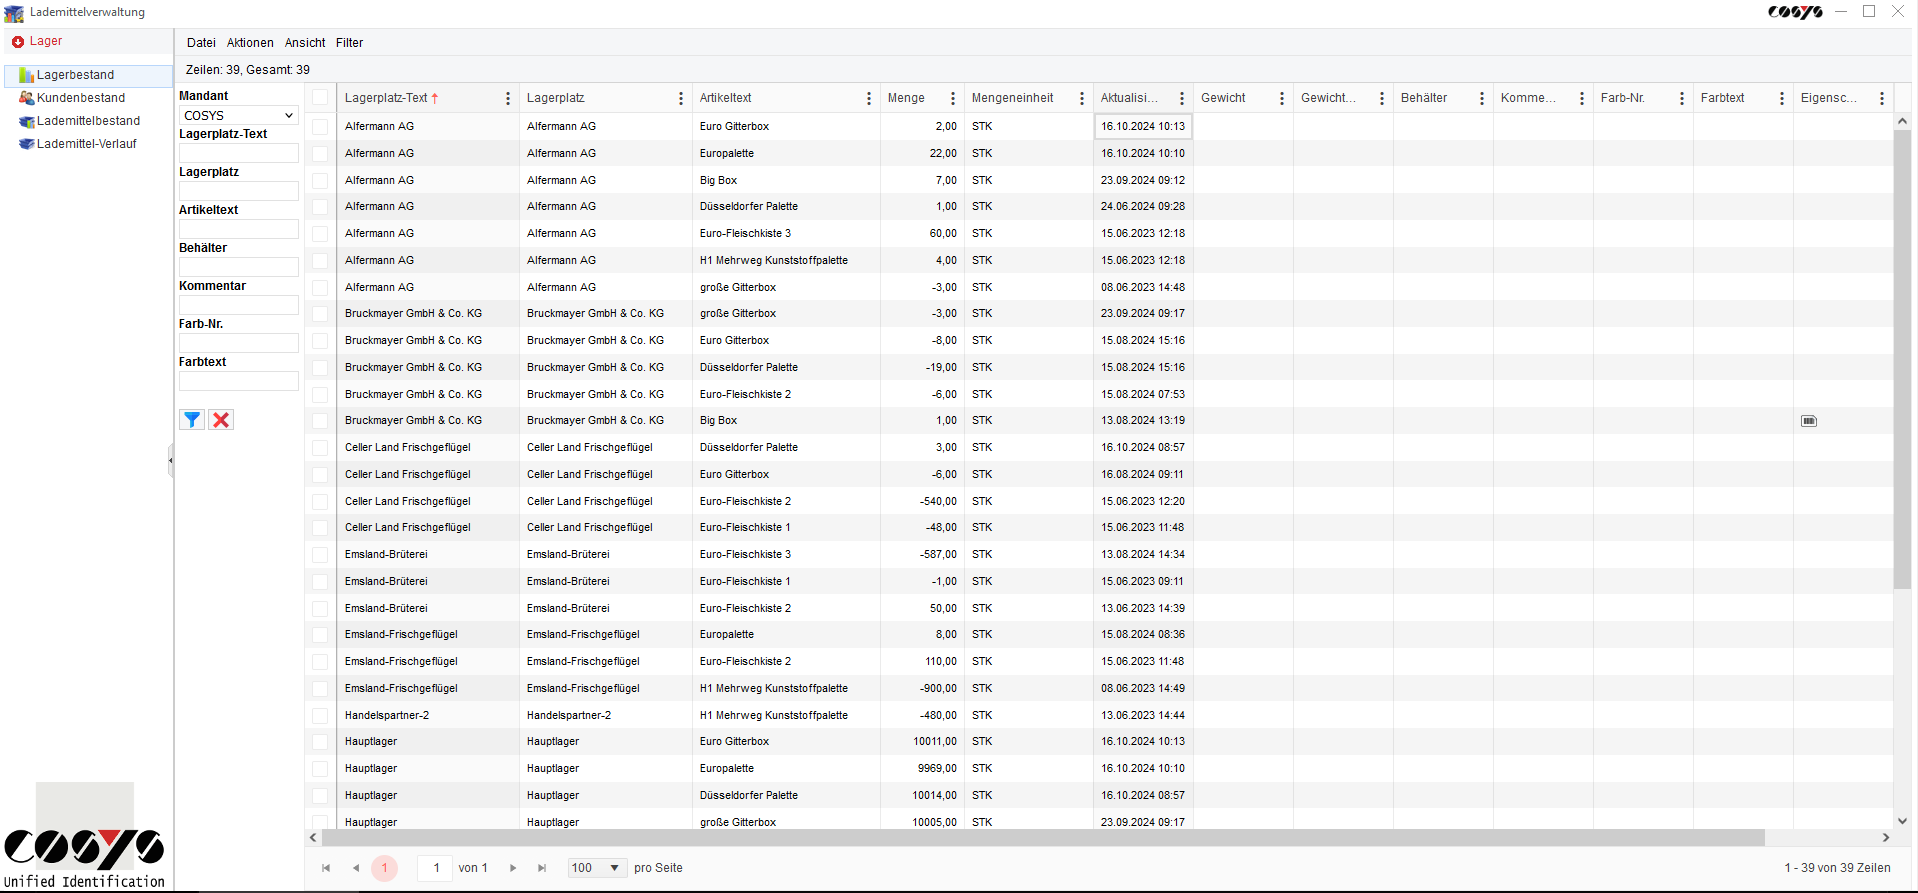1918x893 pixels.
Task: Select quantity cell 10011,00
Action: pyautogui.click(x=922, y=742)
